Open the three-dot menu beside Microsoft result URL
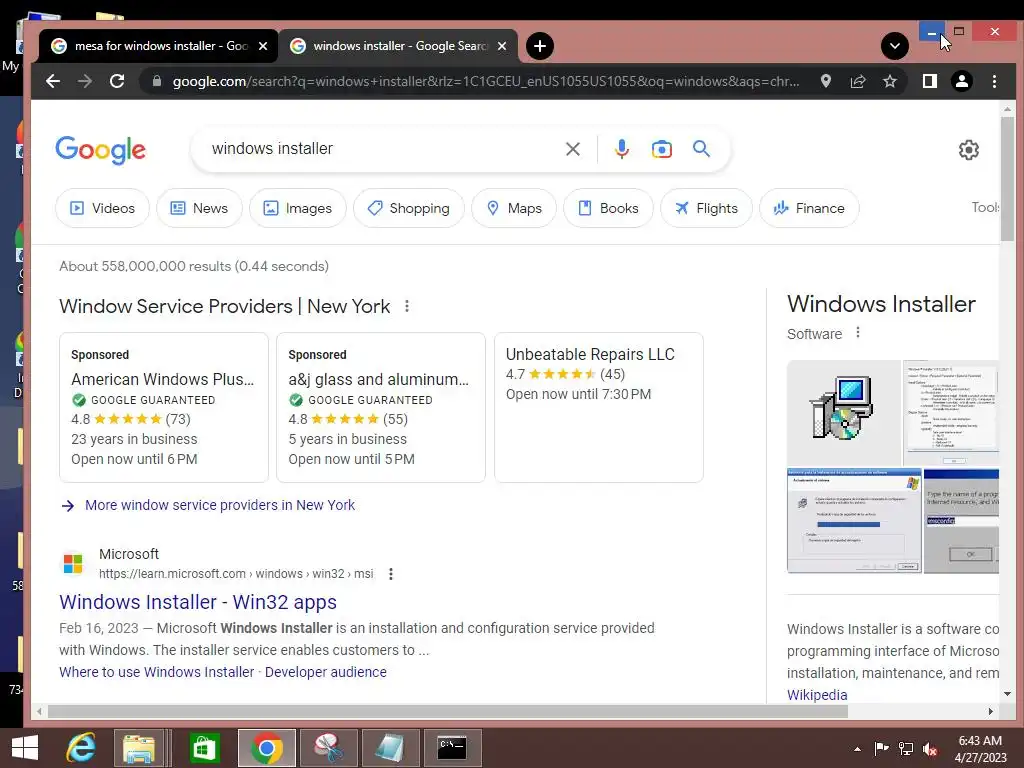This screenshot has height=768, width=1024. (391, 574)
